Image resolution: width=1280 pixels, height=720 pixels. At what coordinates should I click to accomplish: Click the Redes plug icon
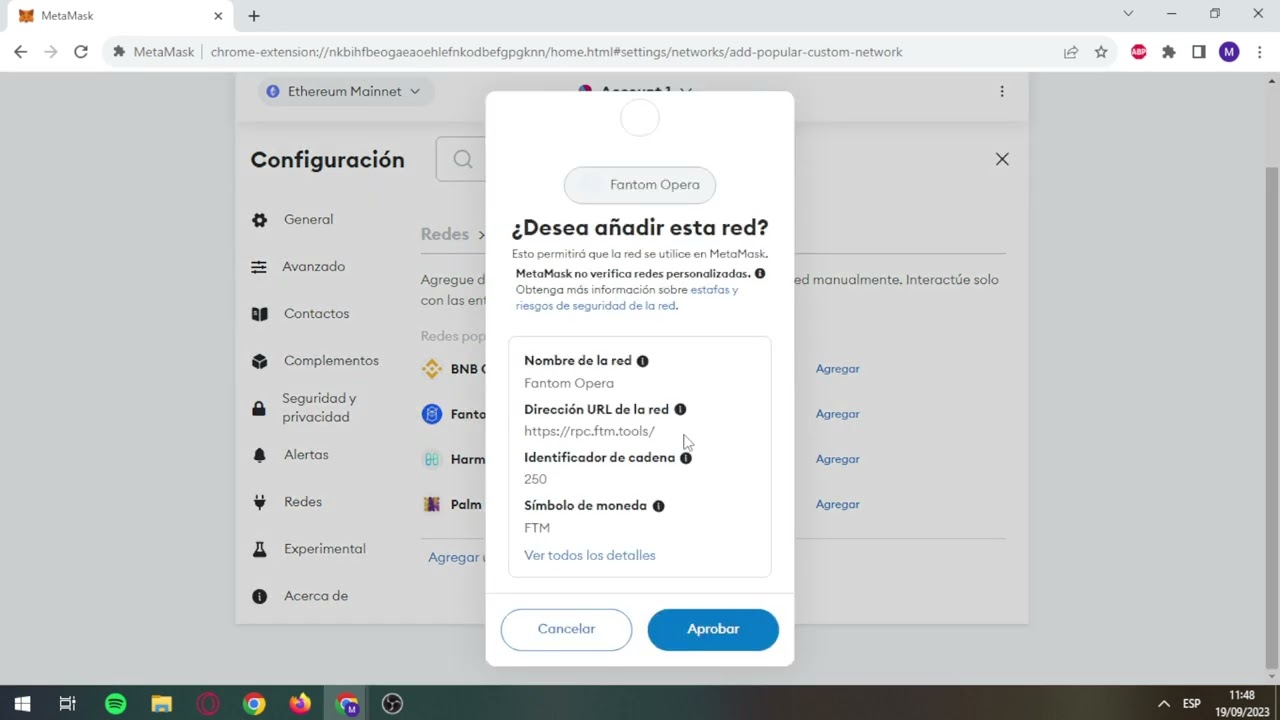tap(259, 502)
